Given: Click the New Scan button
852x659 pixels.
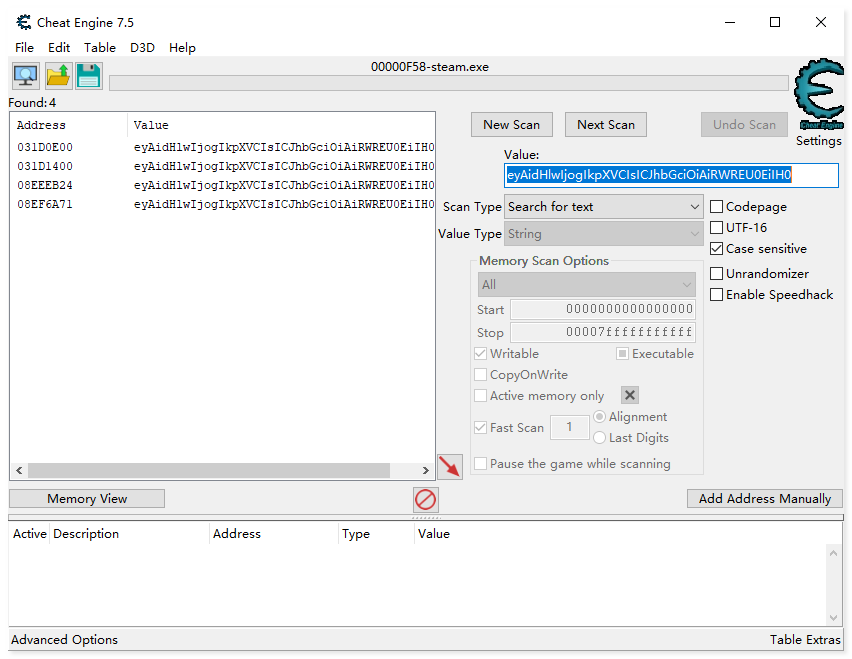Looking at the screenshot, I should coord(511,125).
